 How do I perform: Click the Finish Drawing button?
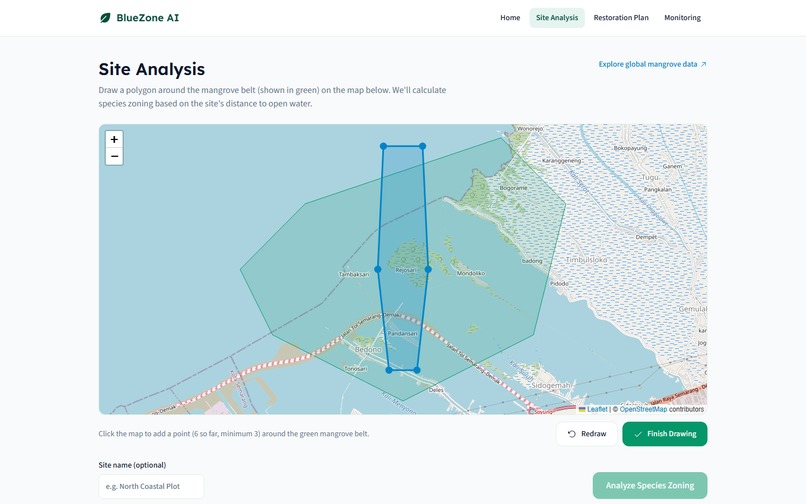pos(665,434)
